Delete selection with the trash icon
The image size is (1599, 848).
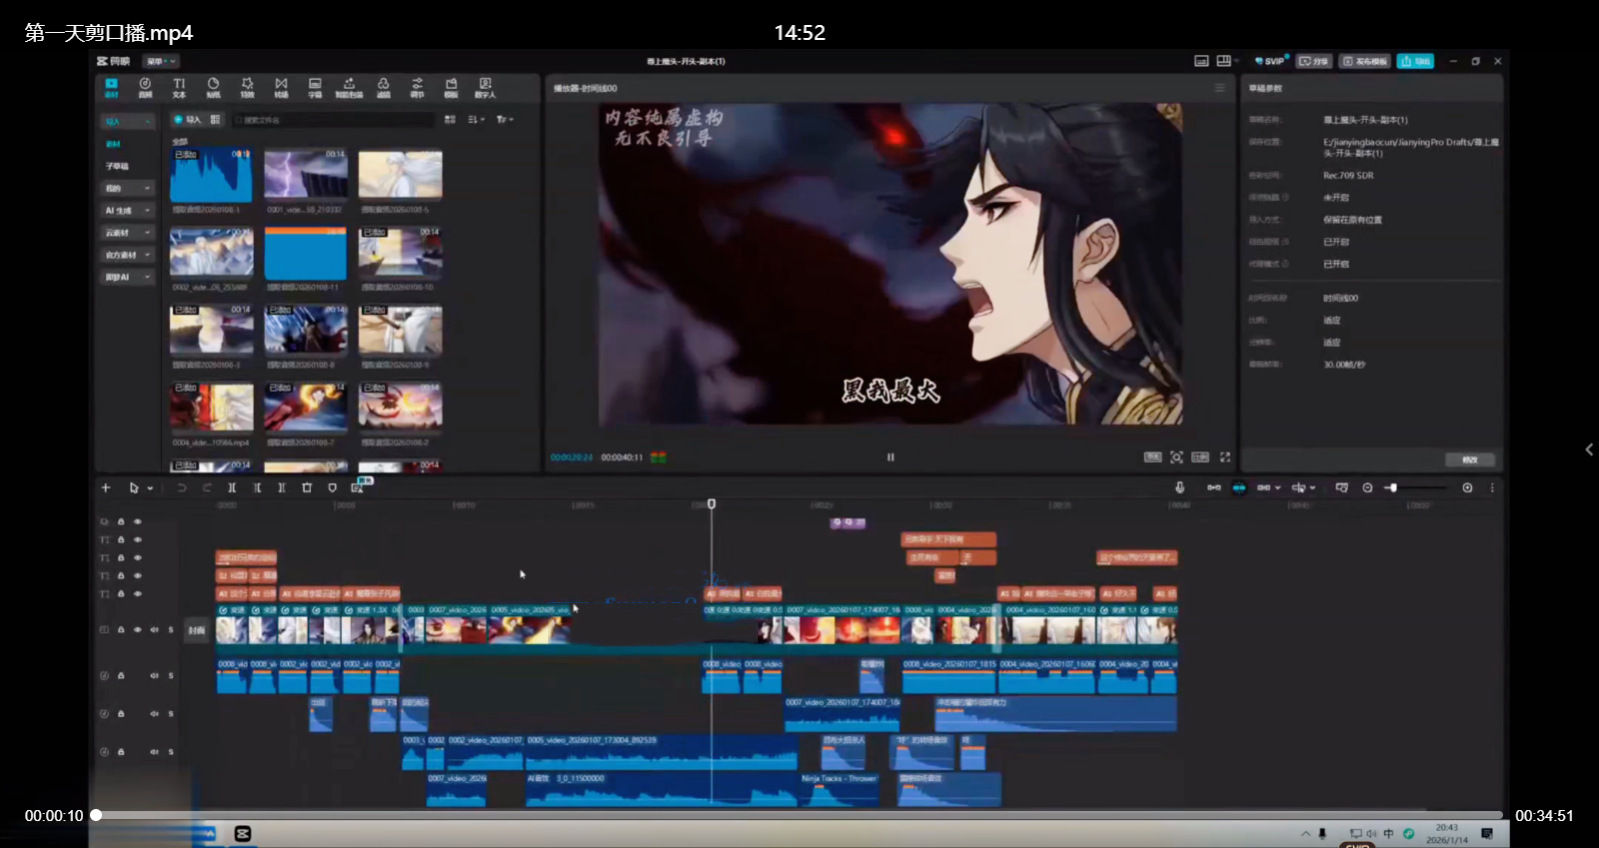click(x=307, y=488)
